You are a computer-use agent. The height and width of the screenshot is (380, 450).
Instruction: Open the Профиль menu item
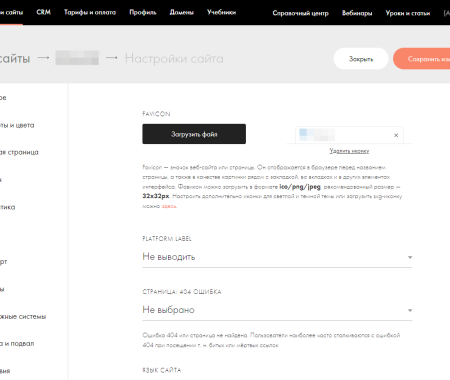pos(143,12)
